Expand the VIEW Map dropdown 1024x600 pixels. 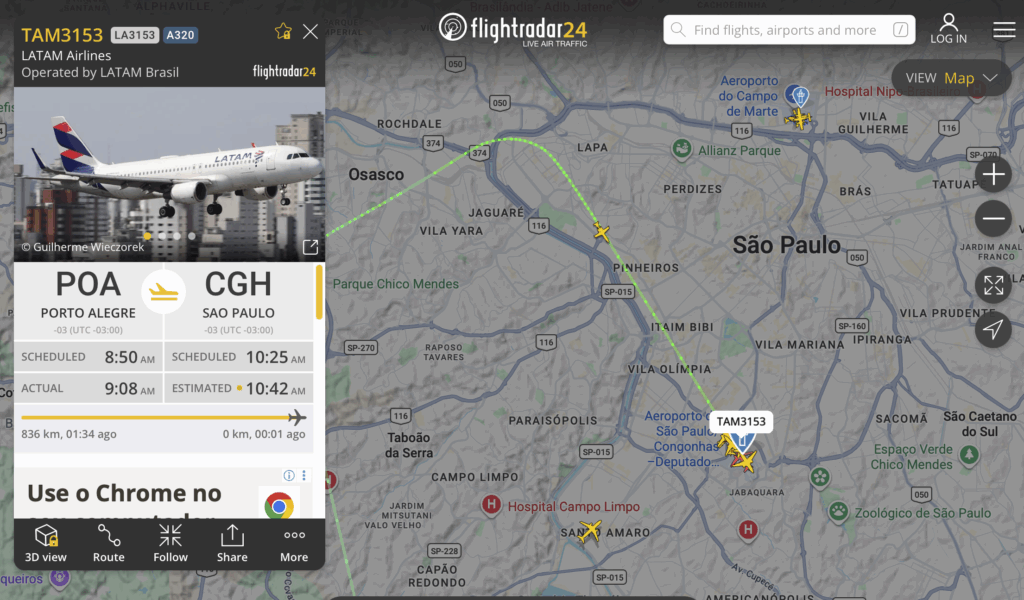952,78
